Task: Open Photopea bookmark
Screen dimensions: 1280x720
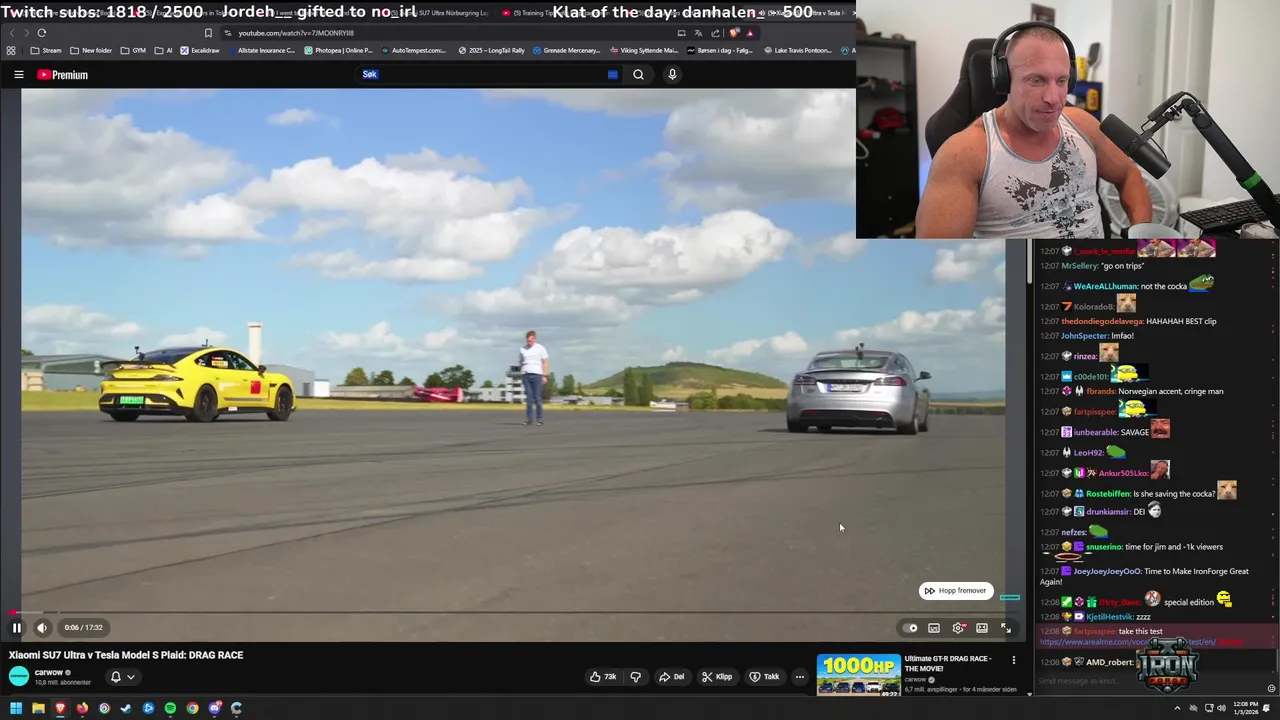Action: [x=338, y=50]
